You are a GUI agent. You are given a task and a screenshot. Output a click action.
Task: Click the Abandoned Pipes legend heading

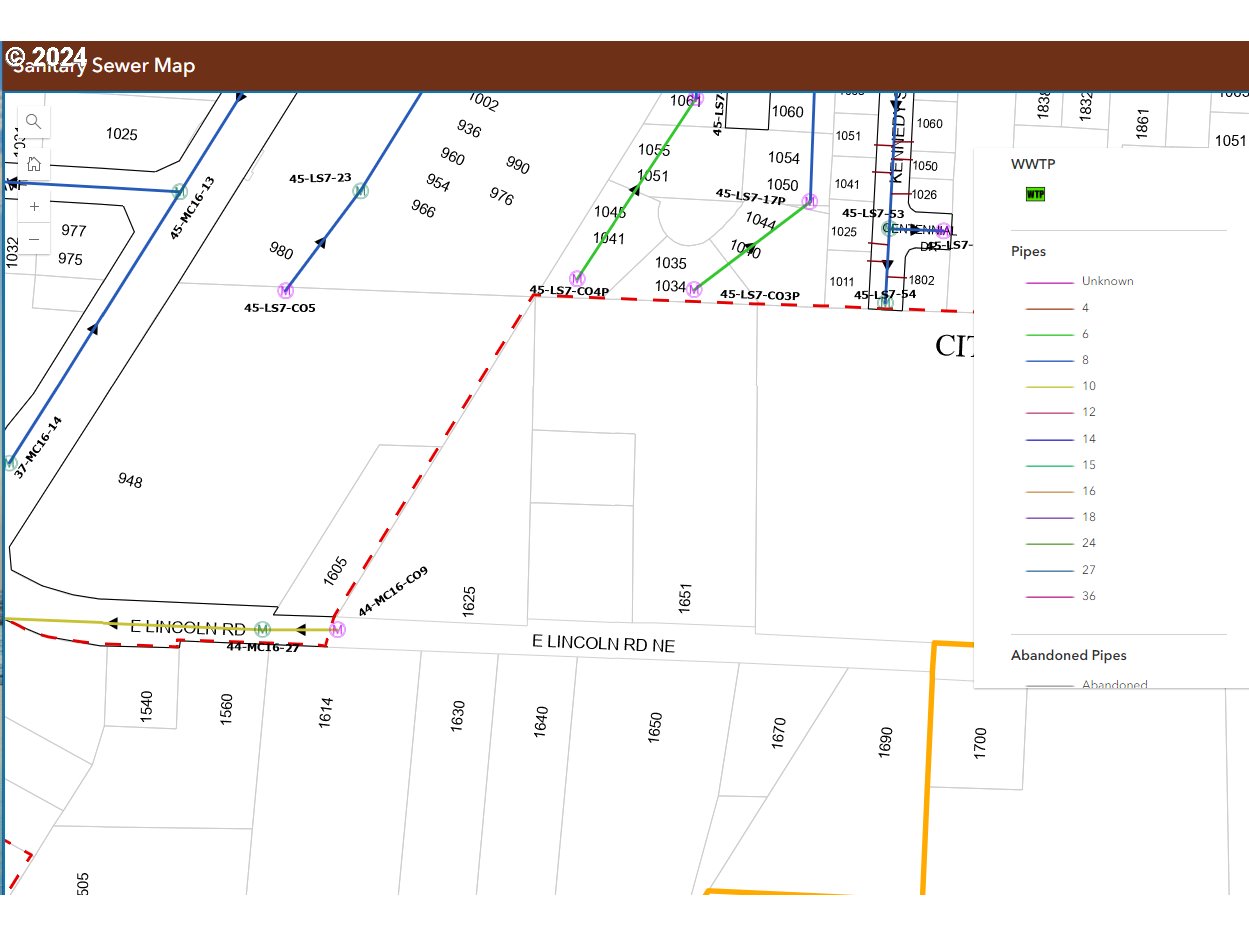click(1068, 656)
